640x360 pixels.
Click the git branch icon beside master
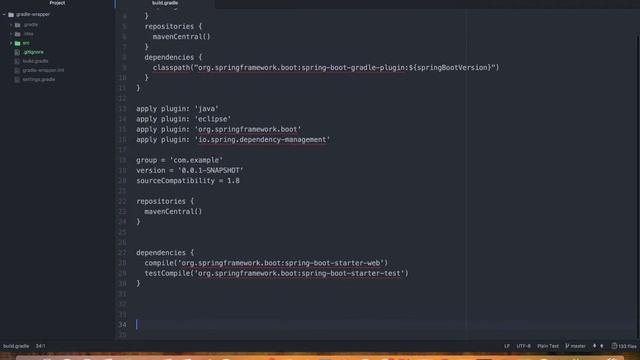click(567, 346)
